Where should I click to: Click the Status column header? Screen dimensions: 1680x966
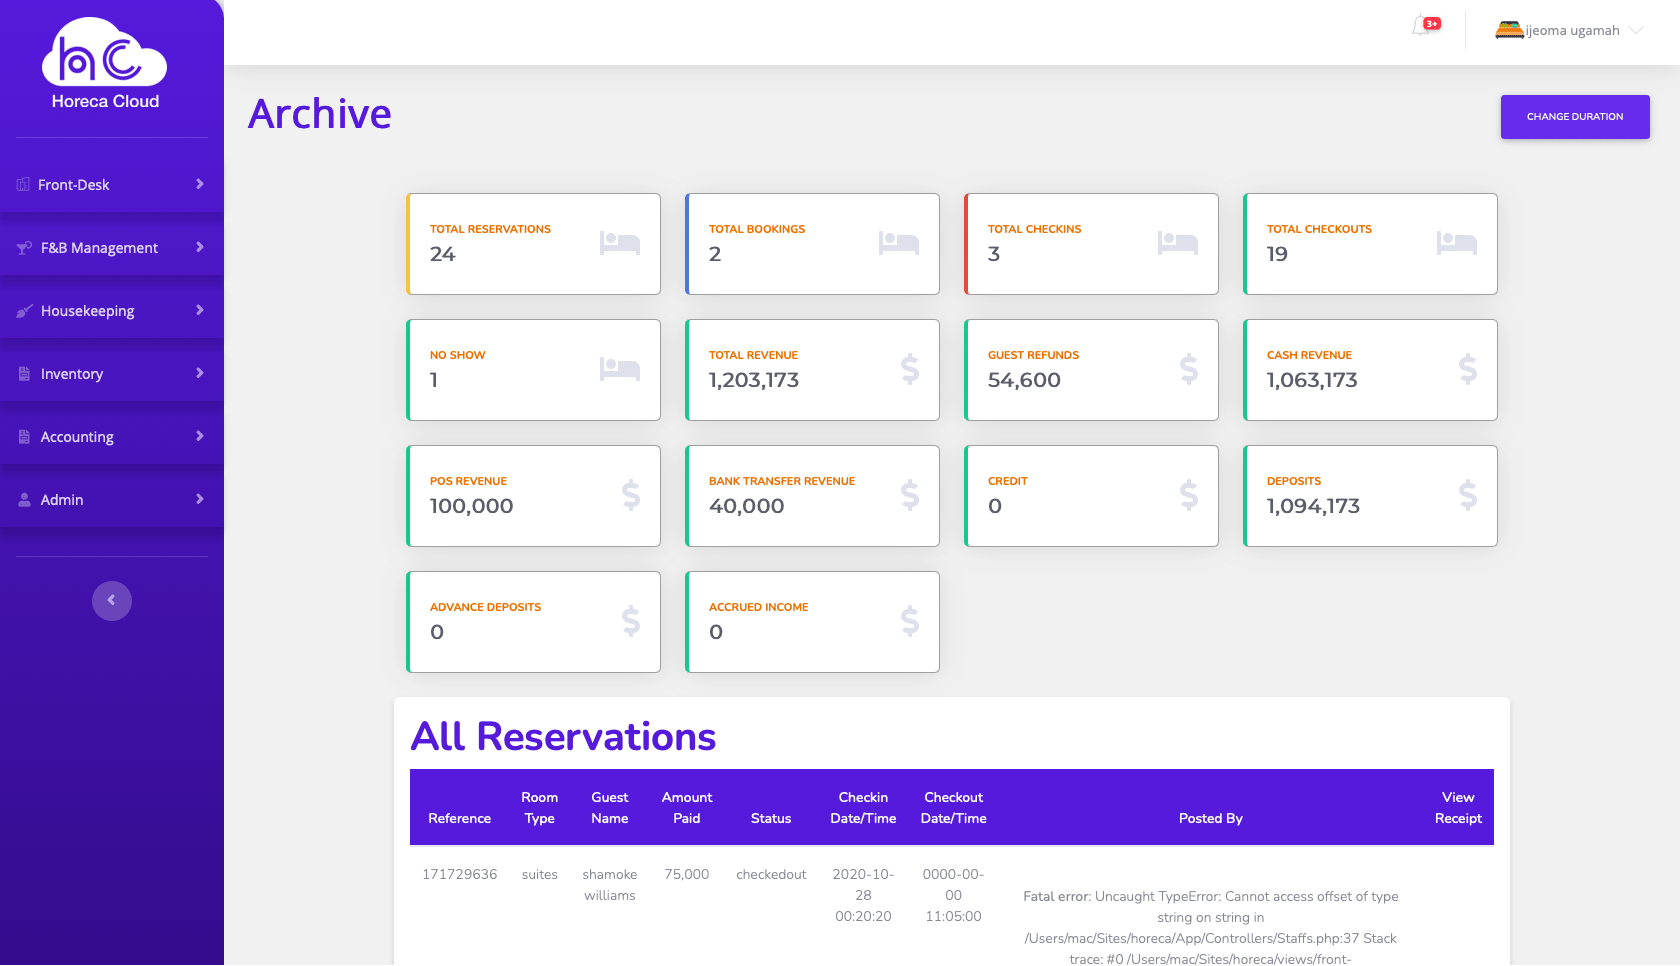771,818
